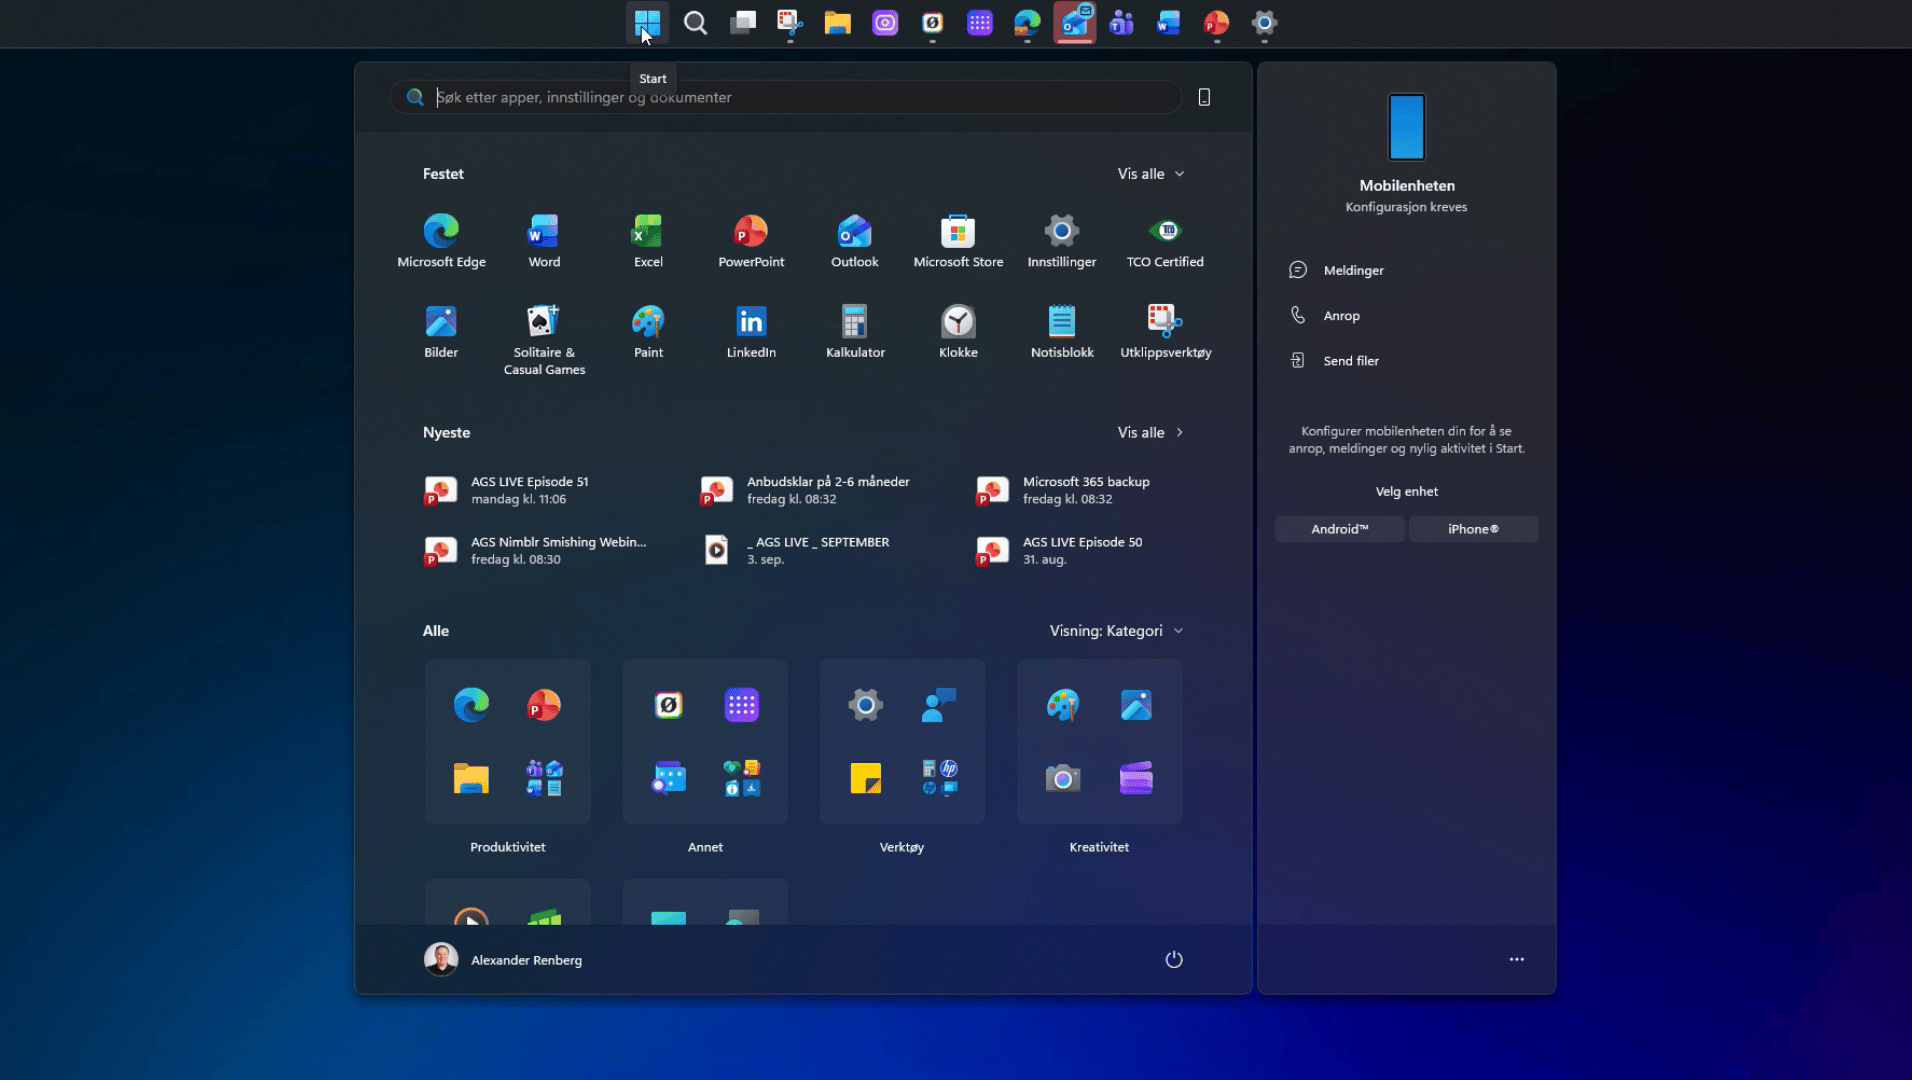
Task: Expand Produktivitet group more apps tile
Action: pyautogui.click(x=544, y=778)
